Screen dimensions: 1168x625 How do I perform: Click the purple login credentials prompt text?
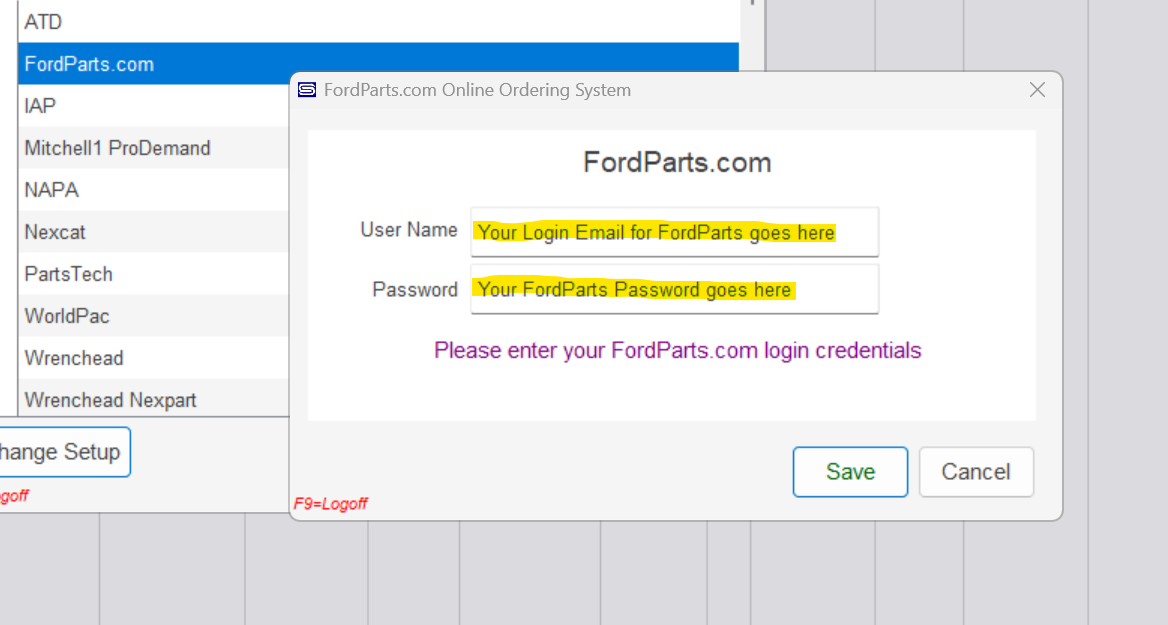click(678, 350)
